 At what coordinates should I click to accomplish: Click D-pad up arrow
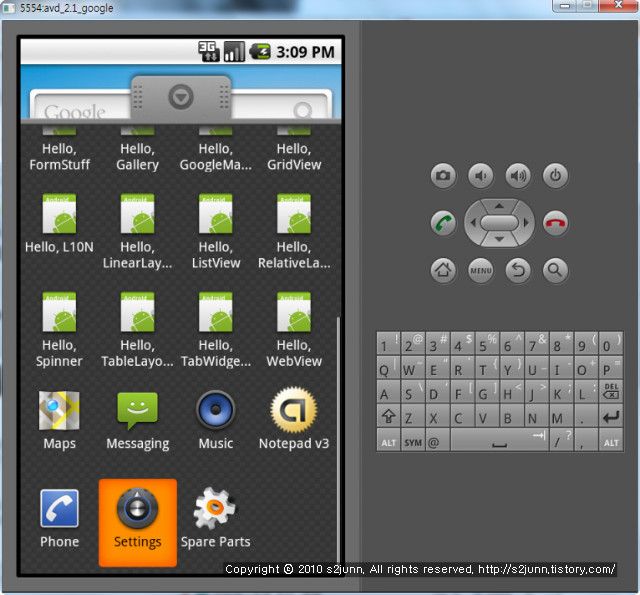499,206
